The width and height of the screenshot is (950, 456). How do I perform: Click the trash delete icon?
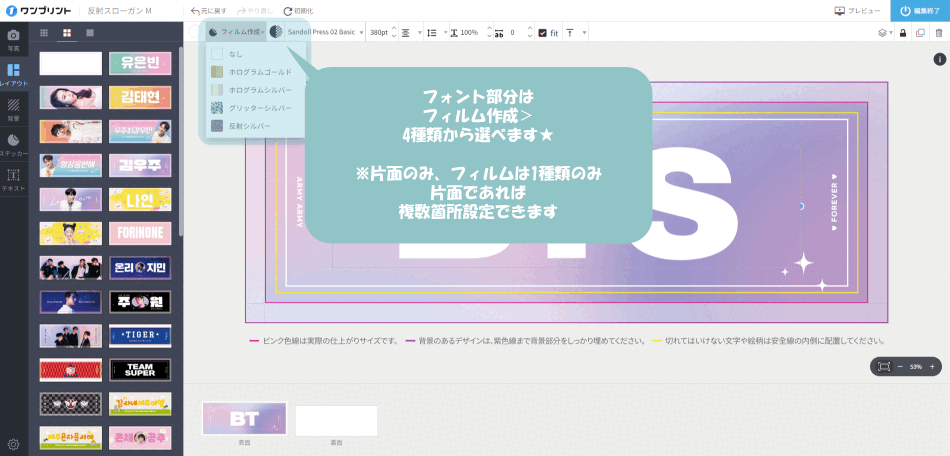pos(938,33)
